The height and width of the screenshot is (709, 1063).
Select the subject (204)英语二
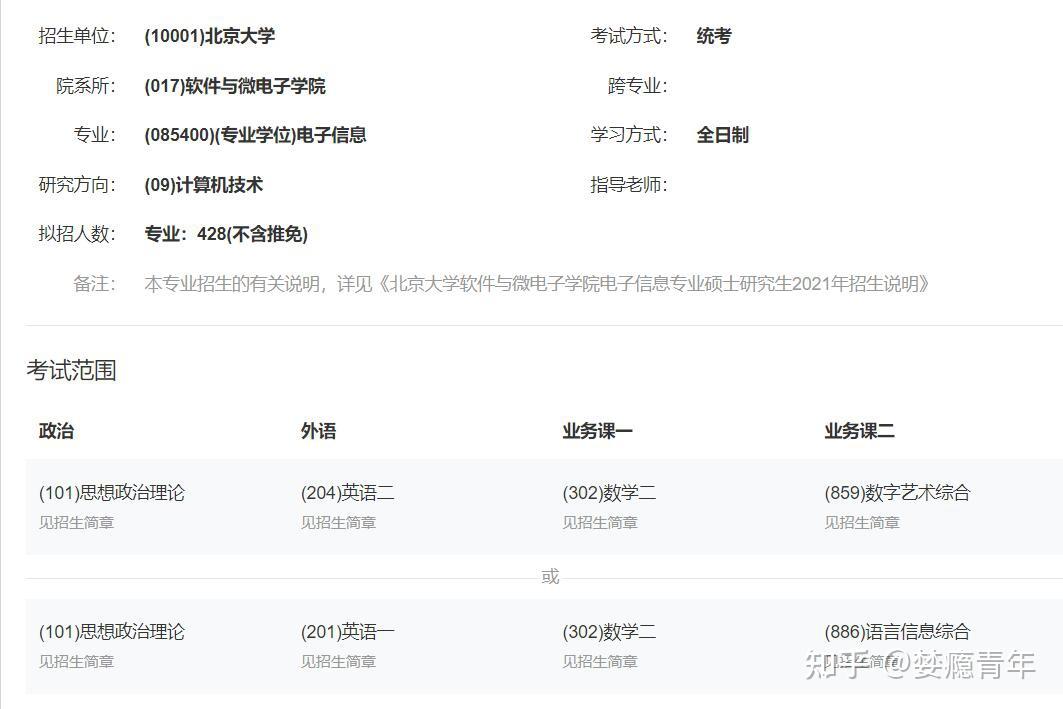[x=347, y=493]
